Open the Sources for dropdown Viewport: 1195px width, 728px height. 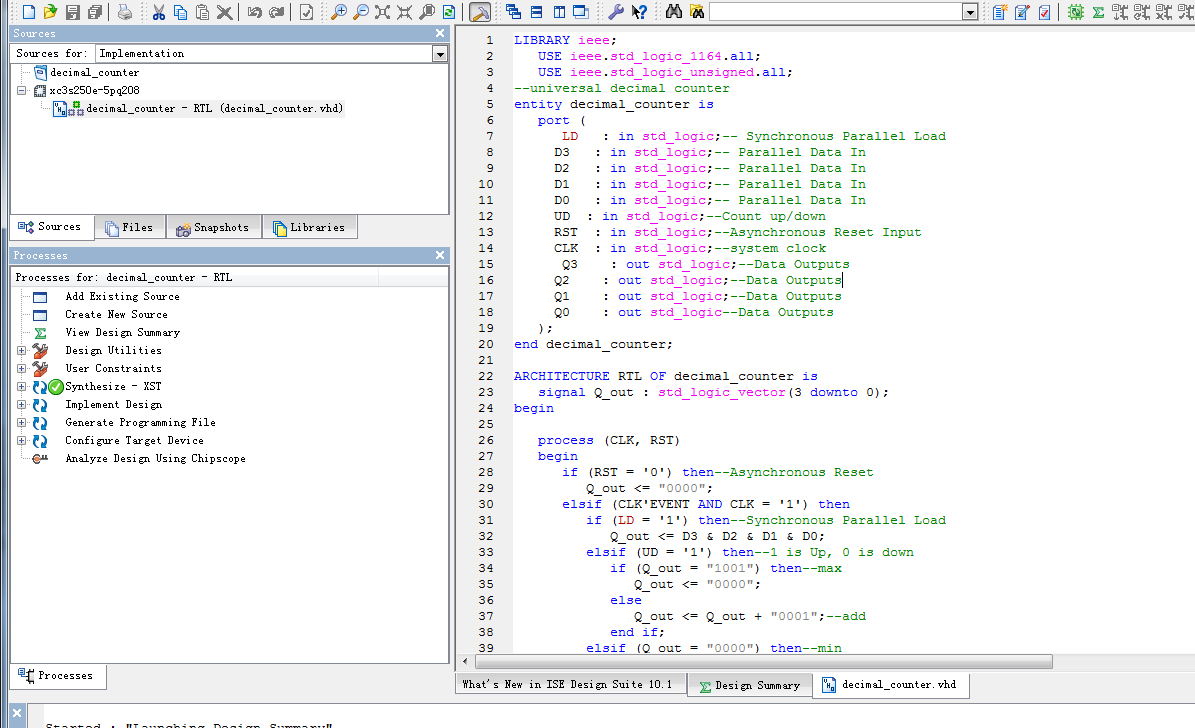439,53
